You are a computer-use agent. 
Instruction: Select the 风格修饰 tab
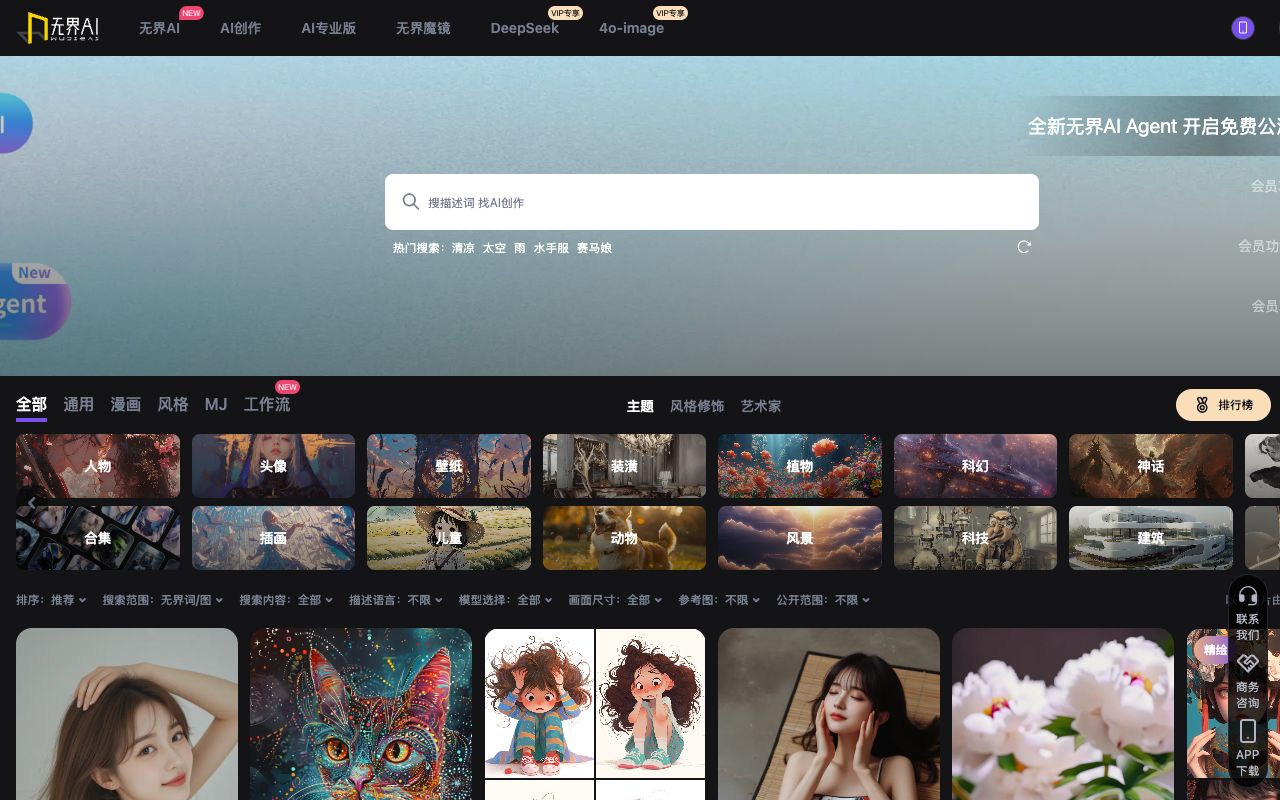click(x=697, y=406)
